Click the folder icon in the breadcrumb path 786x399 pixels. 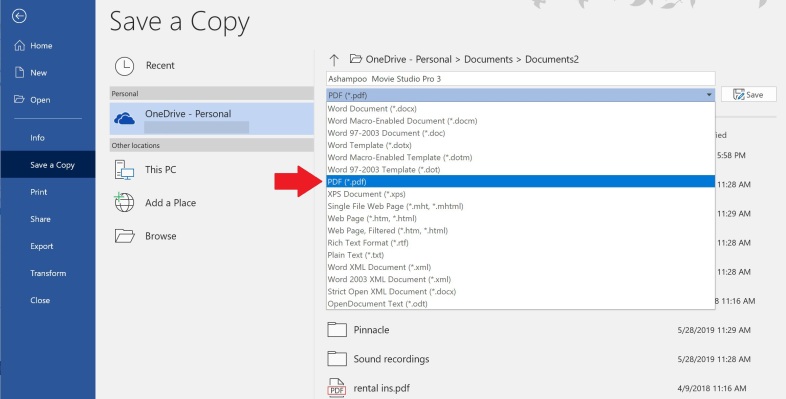[355, 59]
